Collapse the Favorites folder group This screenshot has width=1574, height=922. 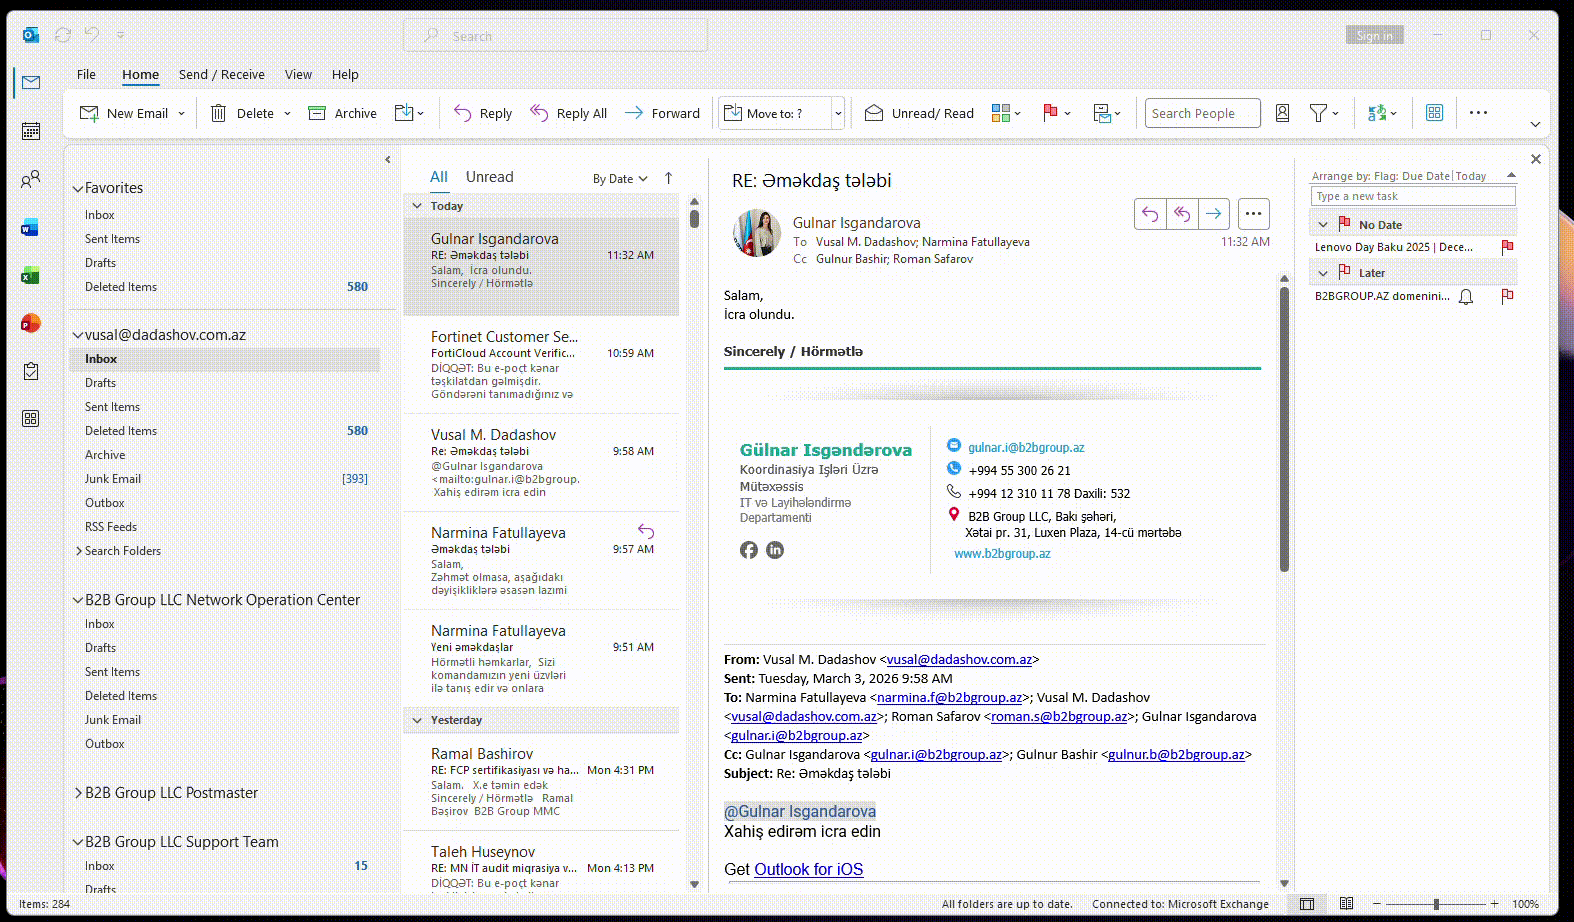[77, 188]
